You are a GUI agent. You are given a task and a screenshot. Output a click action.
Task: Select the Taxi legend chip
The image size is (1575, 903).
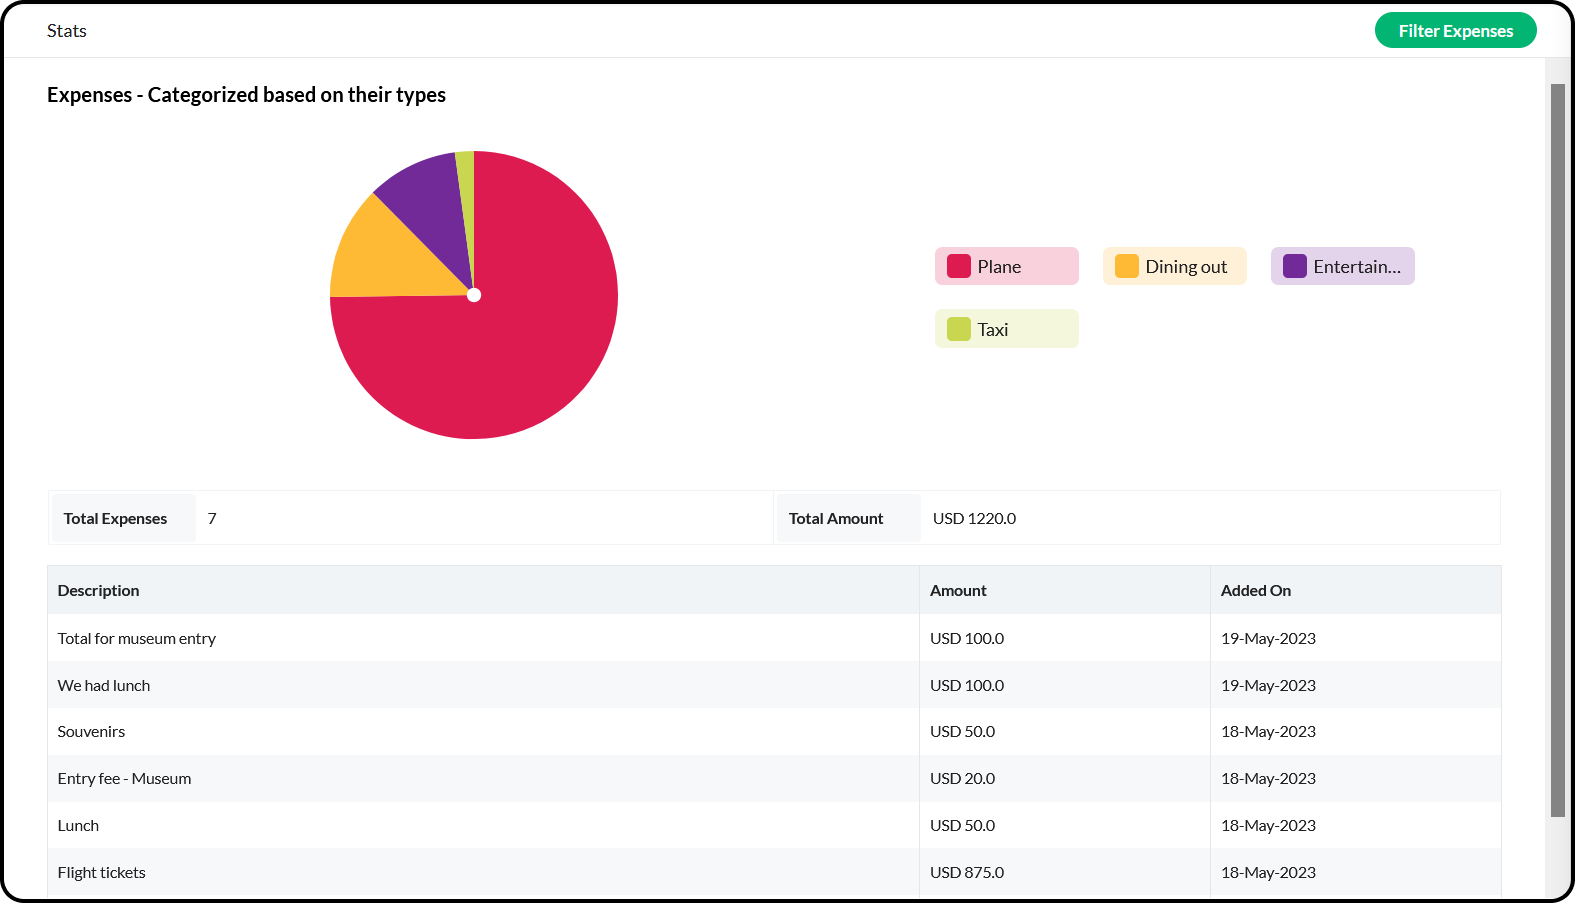1006,329
